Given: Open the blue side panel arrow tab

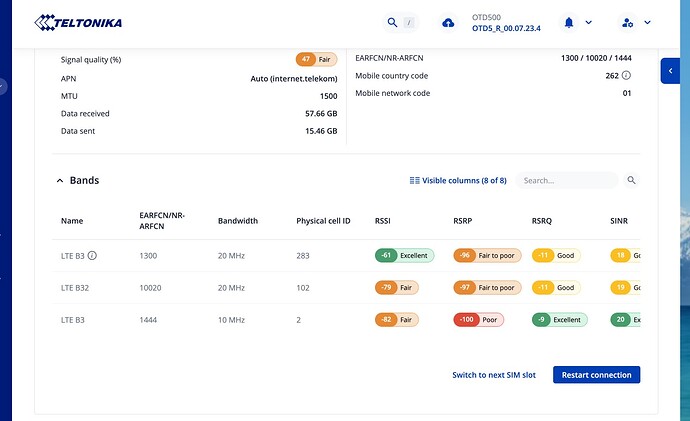Looking at the screenshot, I should tap(670, 71).
